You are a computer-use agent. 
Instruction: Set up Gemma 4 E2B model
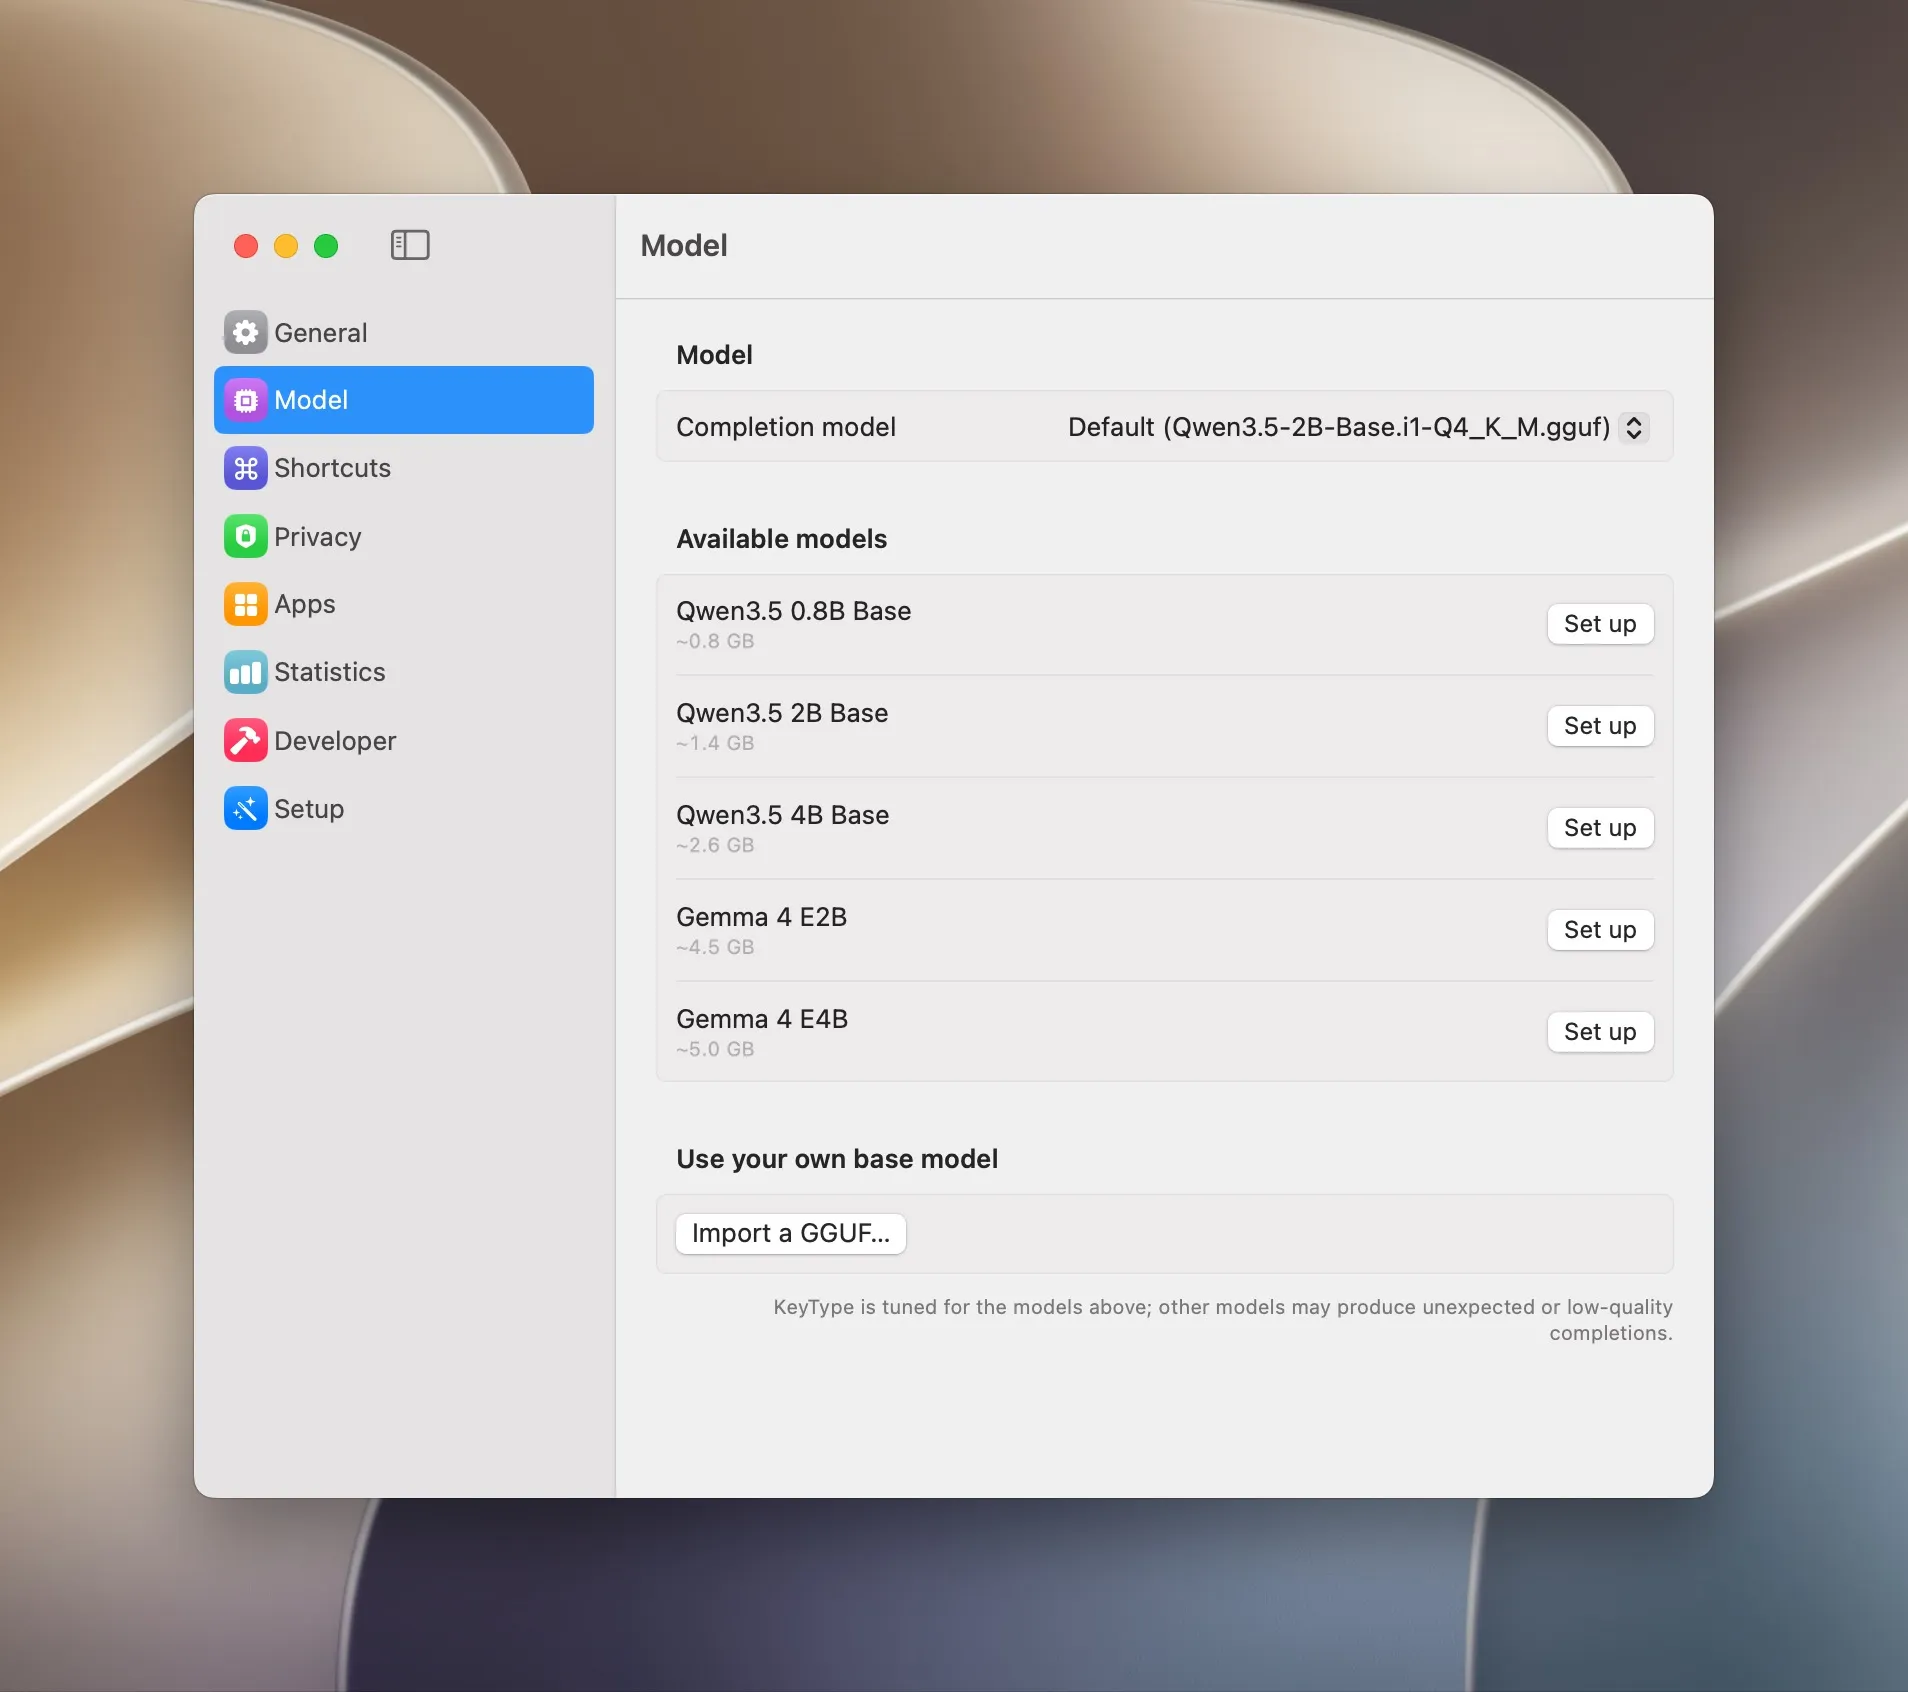click(x=1600, y=930)
